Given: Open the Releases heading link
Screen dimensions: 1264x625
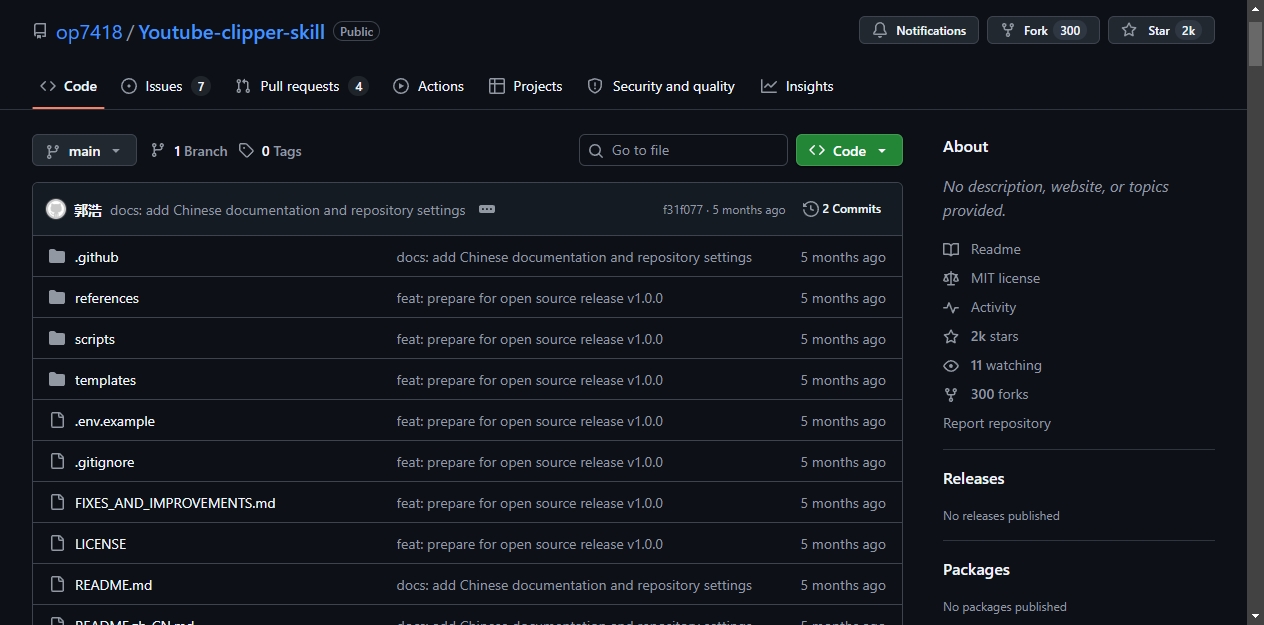Looking at the screenshot, I should [974, 478].
